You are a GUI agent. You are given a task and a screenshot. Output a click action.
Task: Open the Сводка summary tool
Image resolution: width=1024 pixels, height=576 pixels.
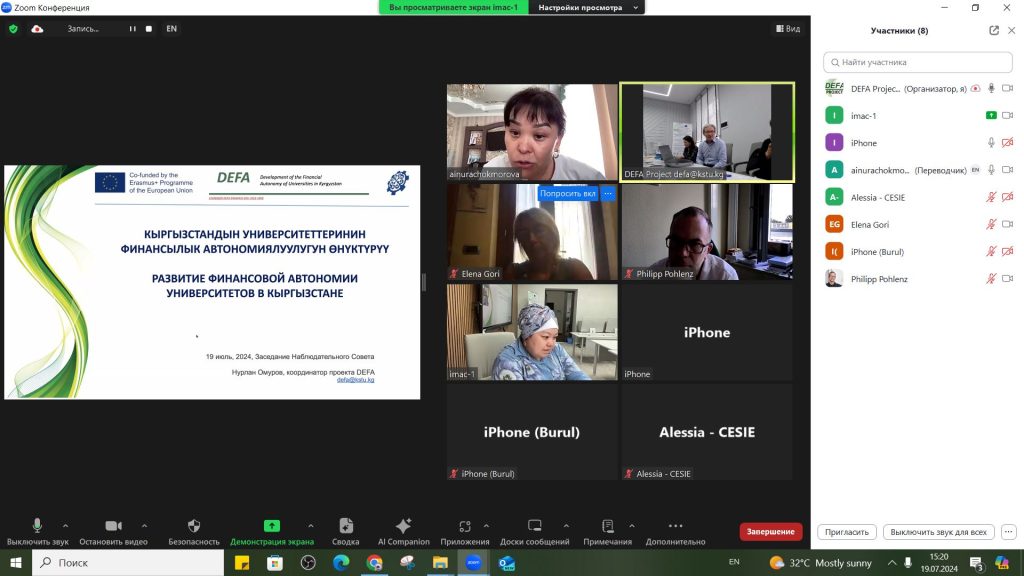click(x=346, y=526)
